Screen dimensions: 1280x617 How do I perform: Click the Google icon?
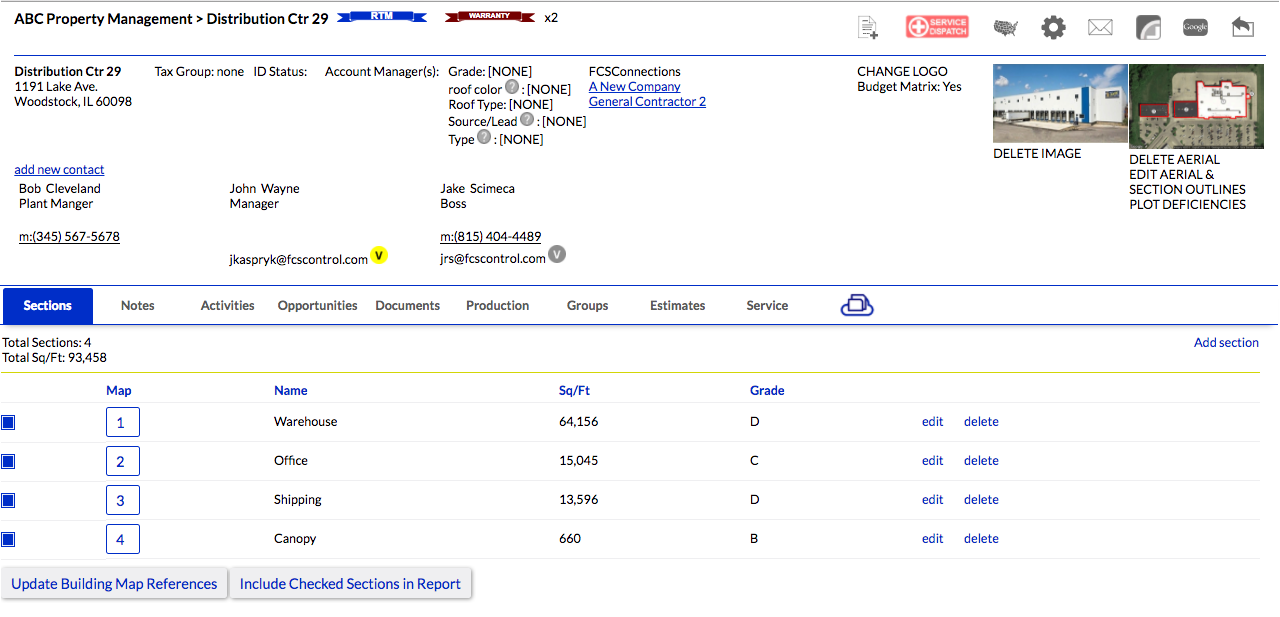point(1195,28)
